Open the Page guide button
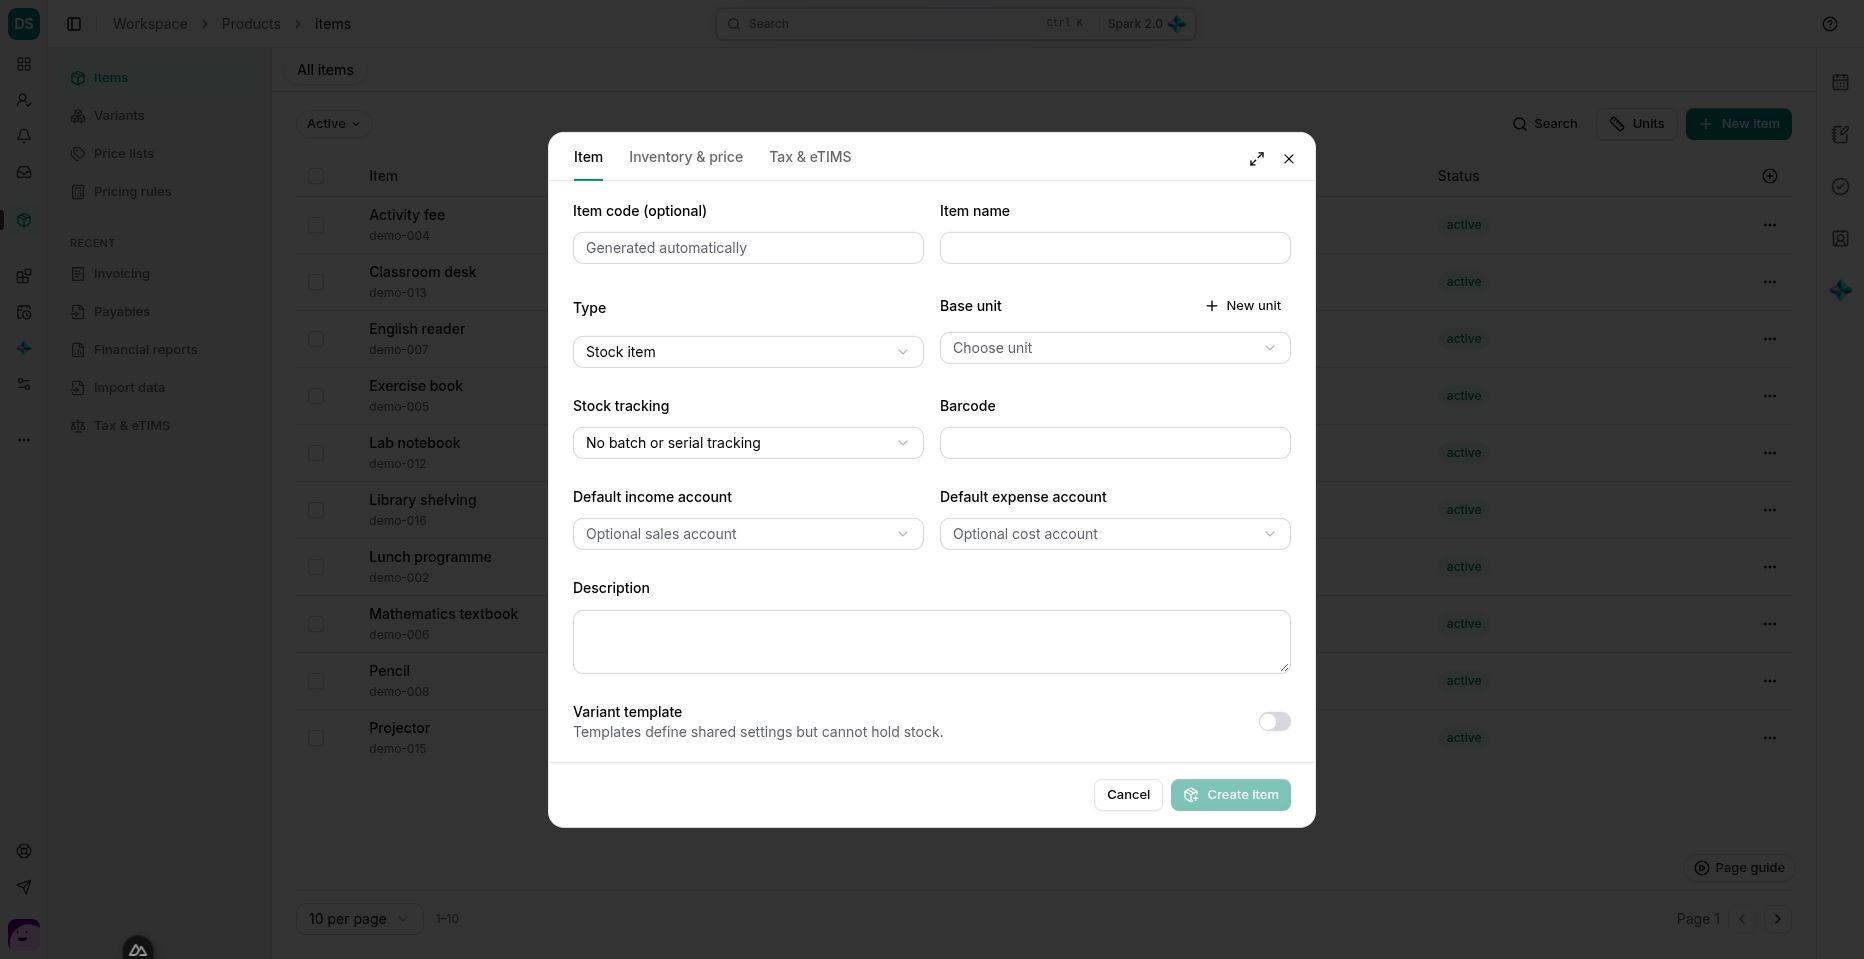1864x959 pixels. coord(1739,868)
